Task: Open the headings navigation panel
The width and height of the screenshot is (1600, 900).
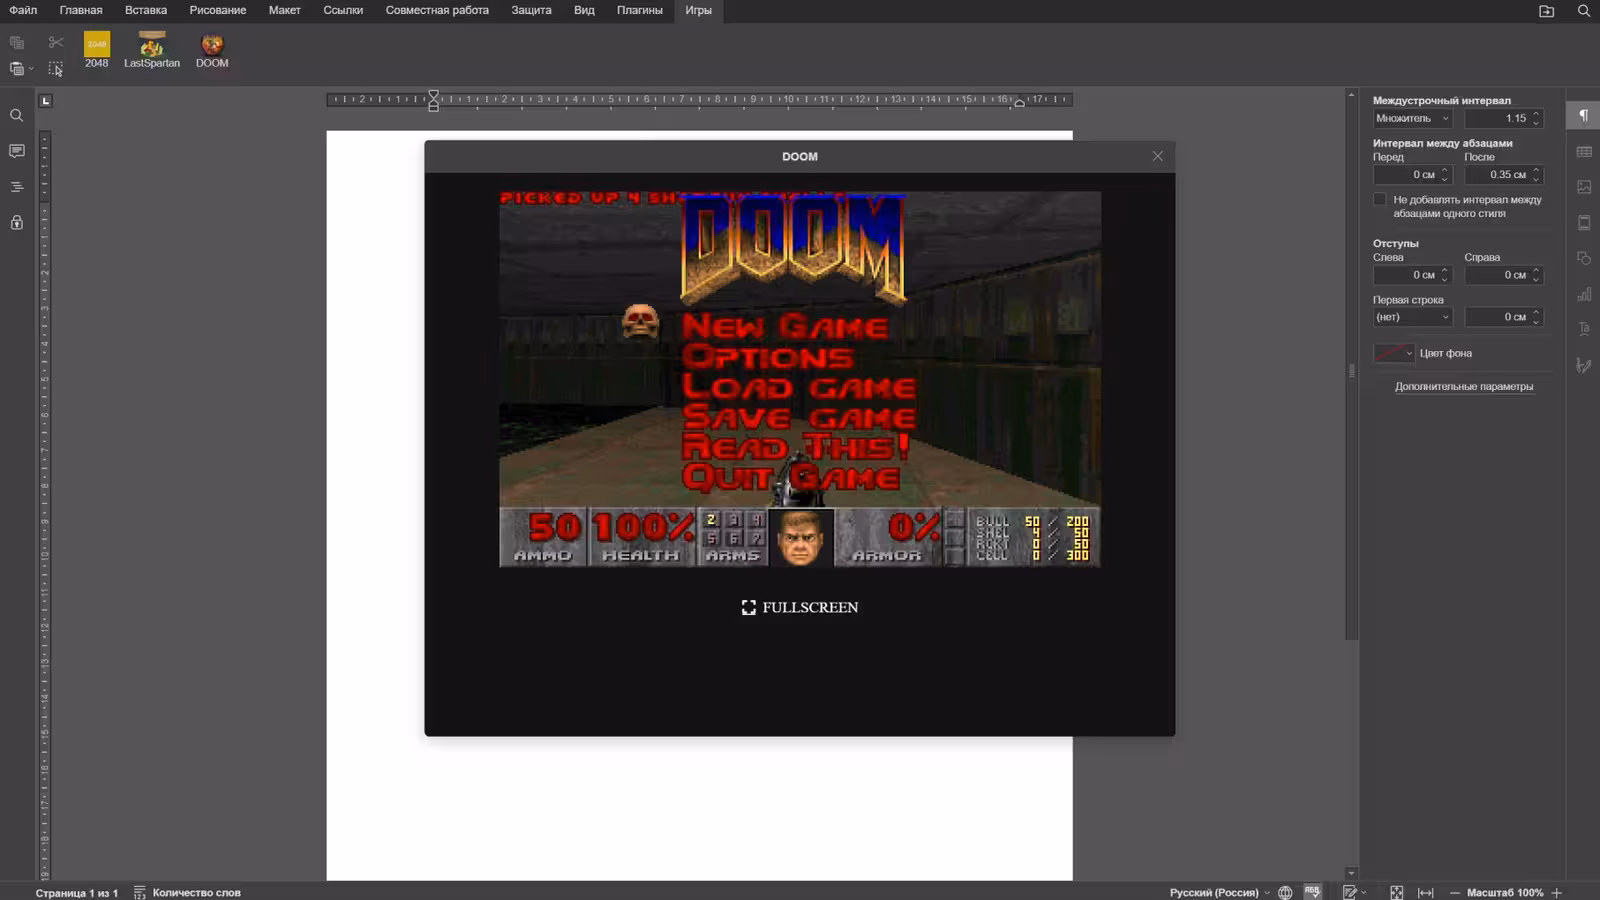Action: point(17,187)
